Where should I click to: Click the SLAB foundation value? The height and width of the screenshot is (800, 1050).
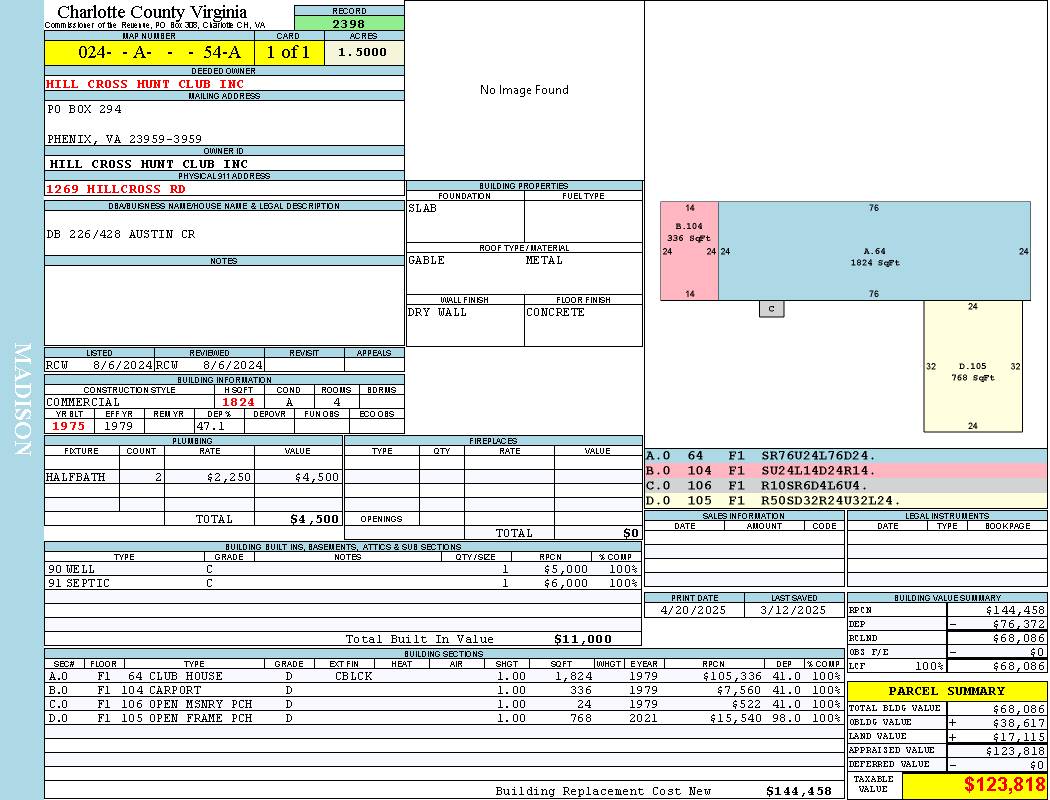423,208
